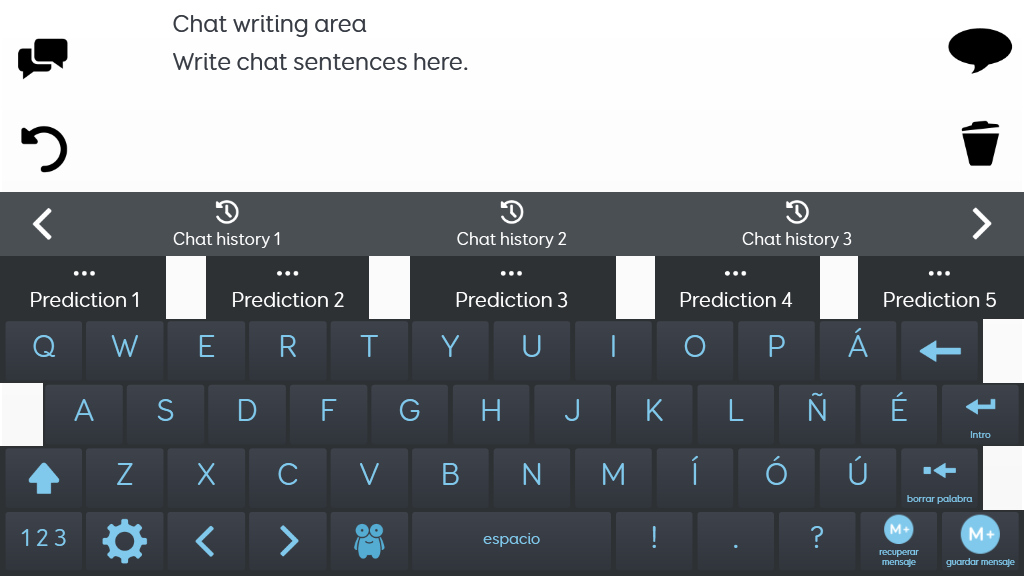Clear text with the trash bin icon
Viewport: 1024px width, 576px height.
point(980,144)
